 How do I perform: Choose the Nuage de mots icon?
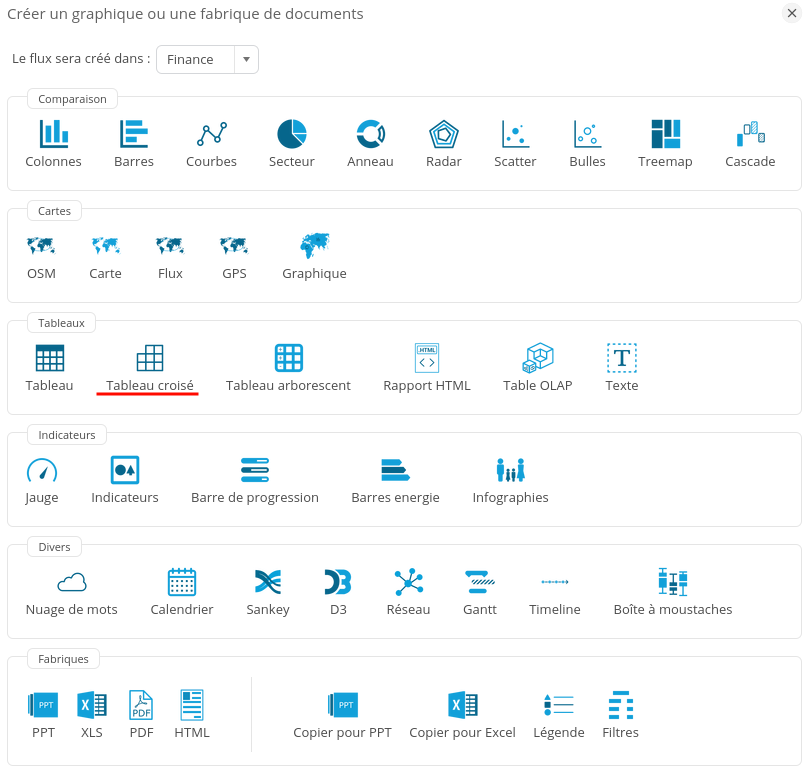71,582
